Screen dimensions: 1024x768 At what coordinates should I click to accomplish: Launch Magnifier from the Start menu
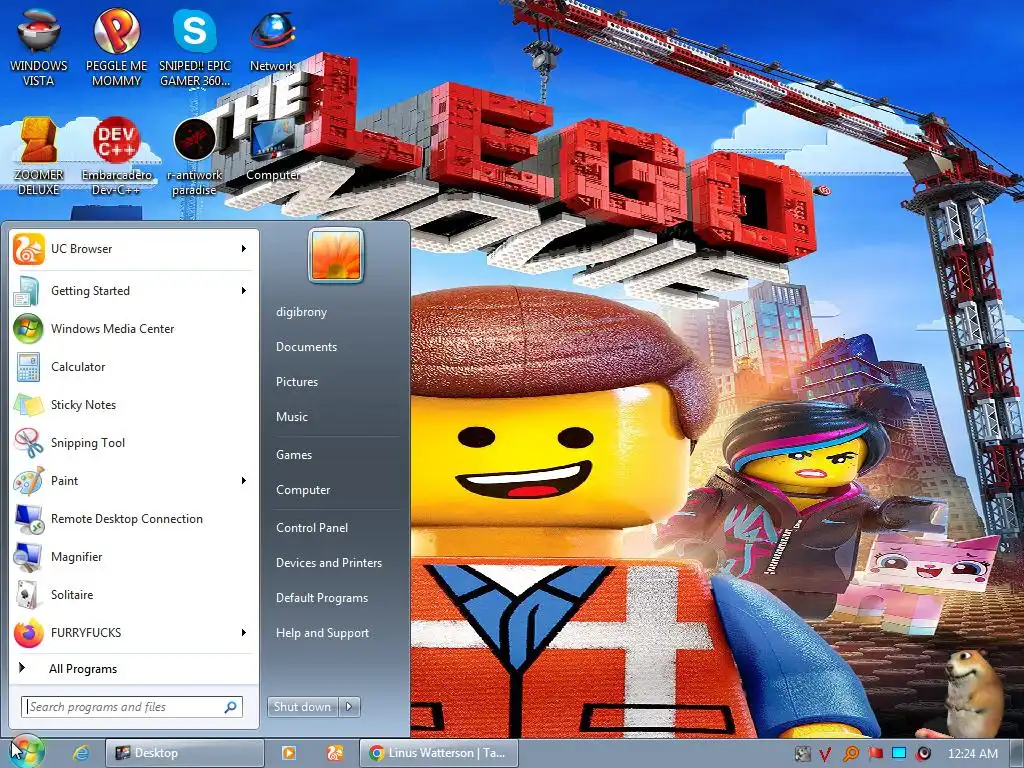pyautogui.click(x=133, y=557)
